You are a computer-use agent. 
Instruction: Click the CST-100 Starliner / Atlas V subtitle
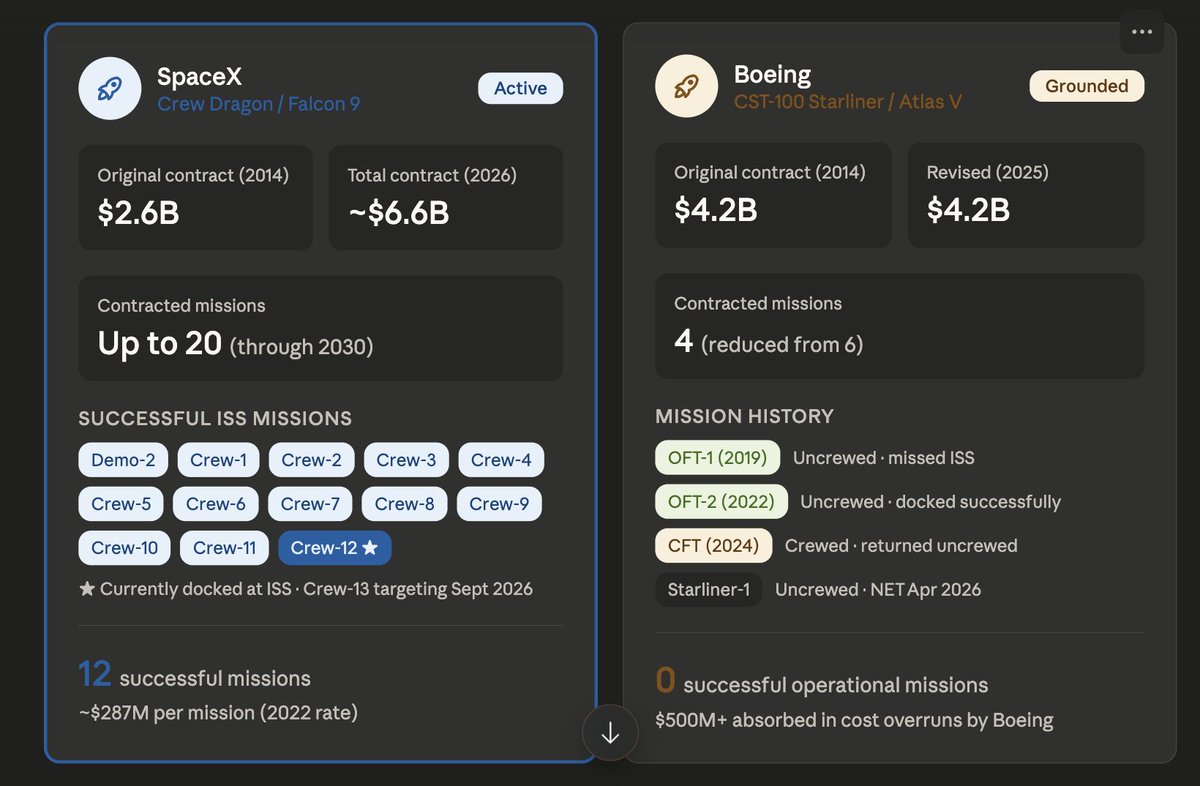pyautogui.click(x=848, y=101)
